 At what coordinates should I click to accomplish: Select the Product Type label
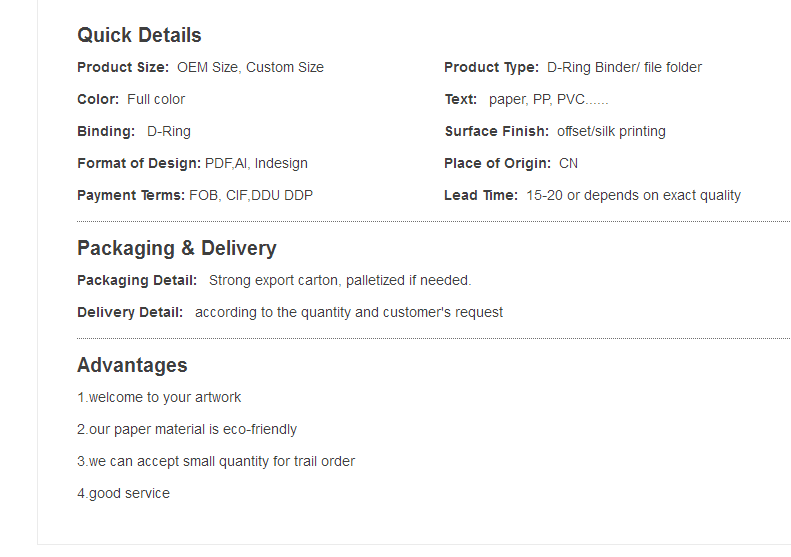tap(491, 67)
